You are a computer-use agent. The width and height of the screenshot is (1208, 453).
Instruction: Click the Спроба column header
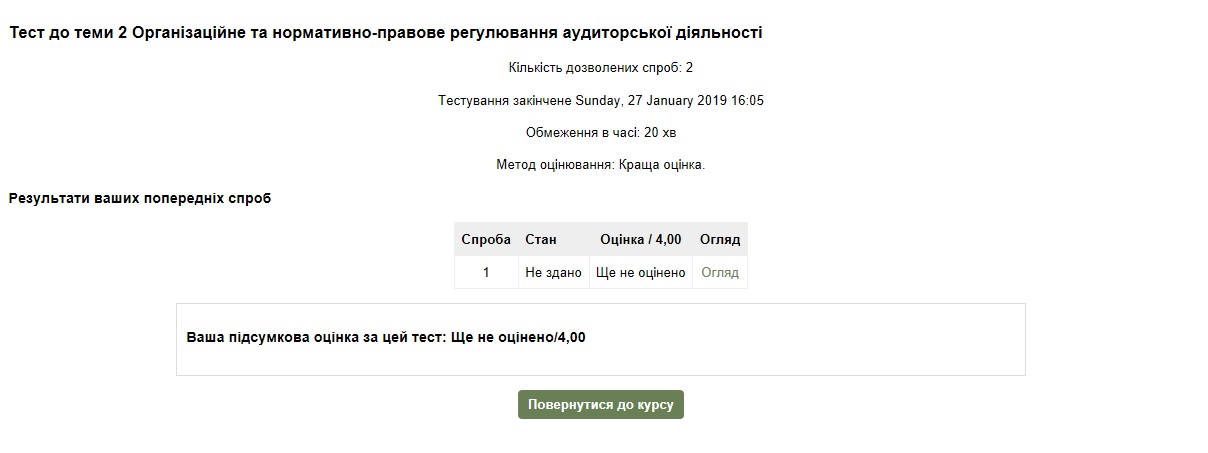point(486,240)
